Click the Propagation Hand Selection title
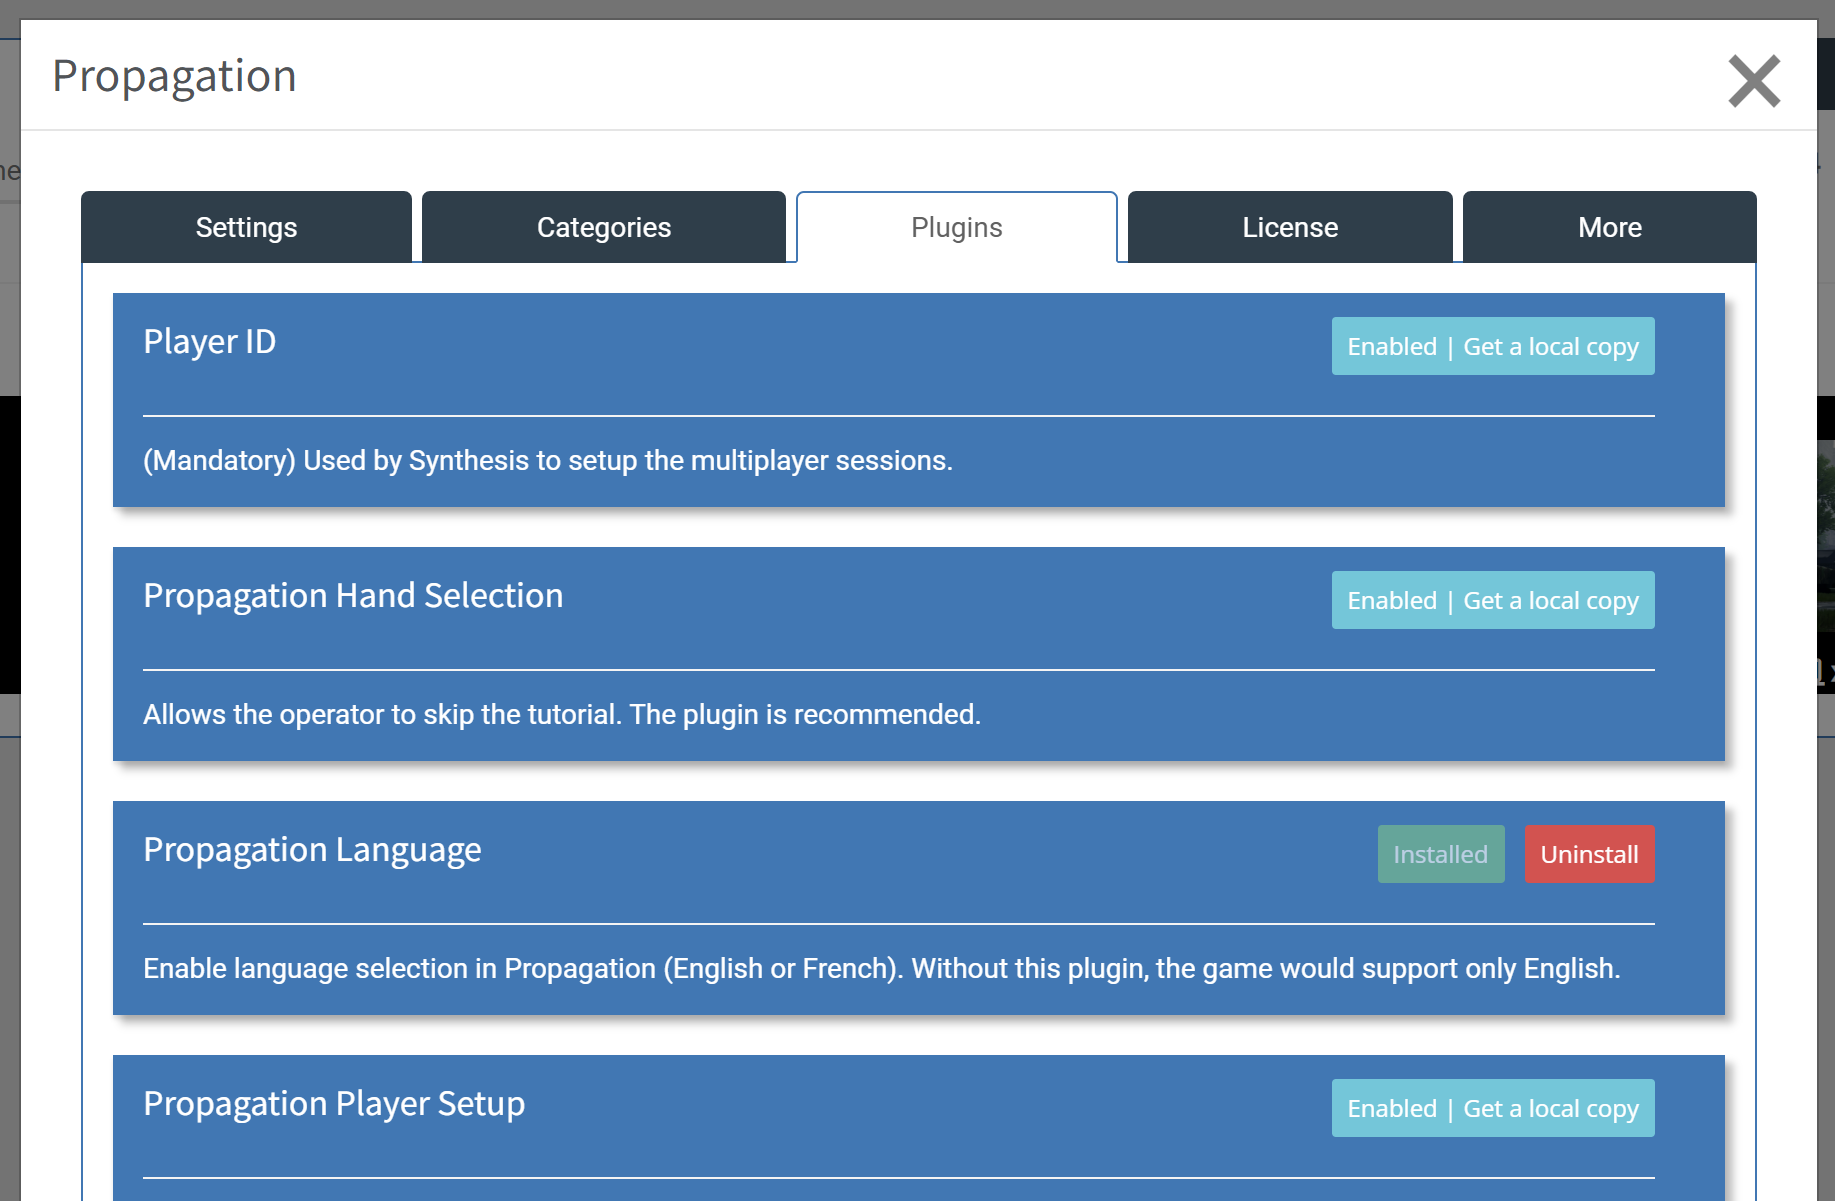This screenshot has width=1835, height=1201. (353, 596)
